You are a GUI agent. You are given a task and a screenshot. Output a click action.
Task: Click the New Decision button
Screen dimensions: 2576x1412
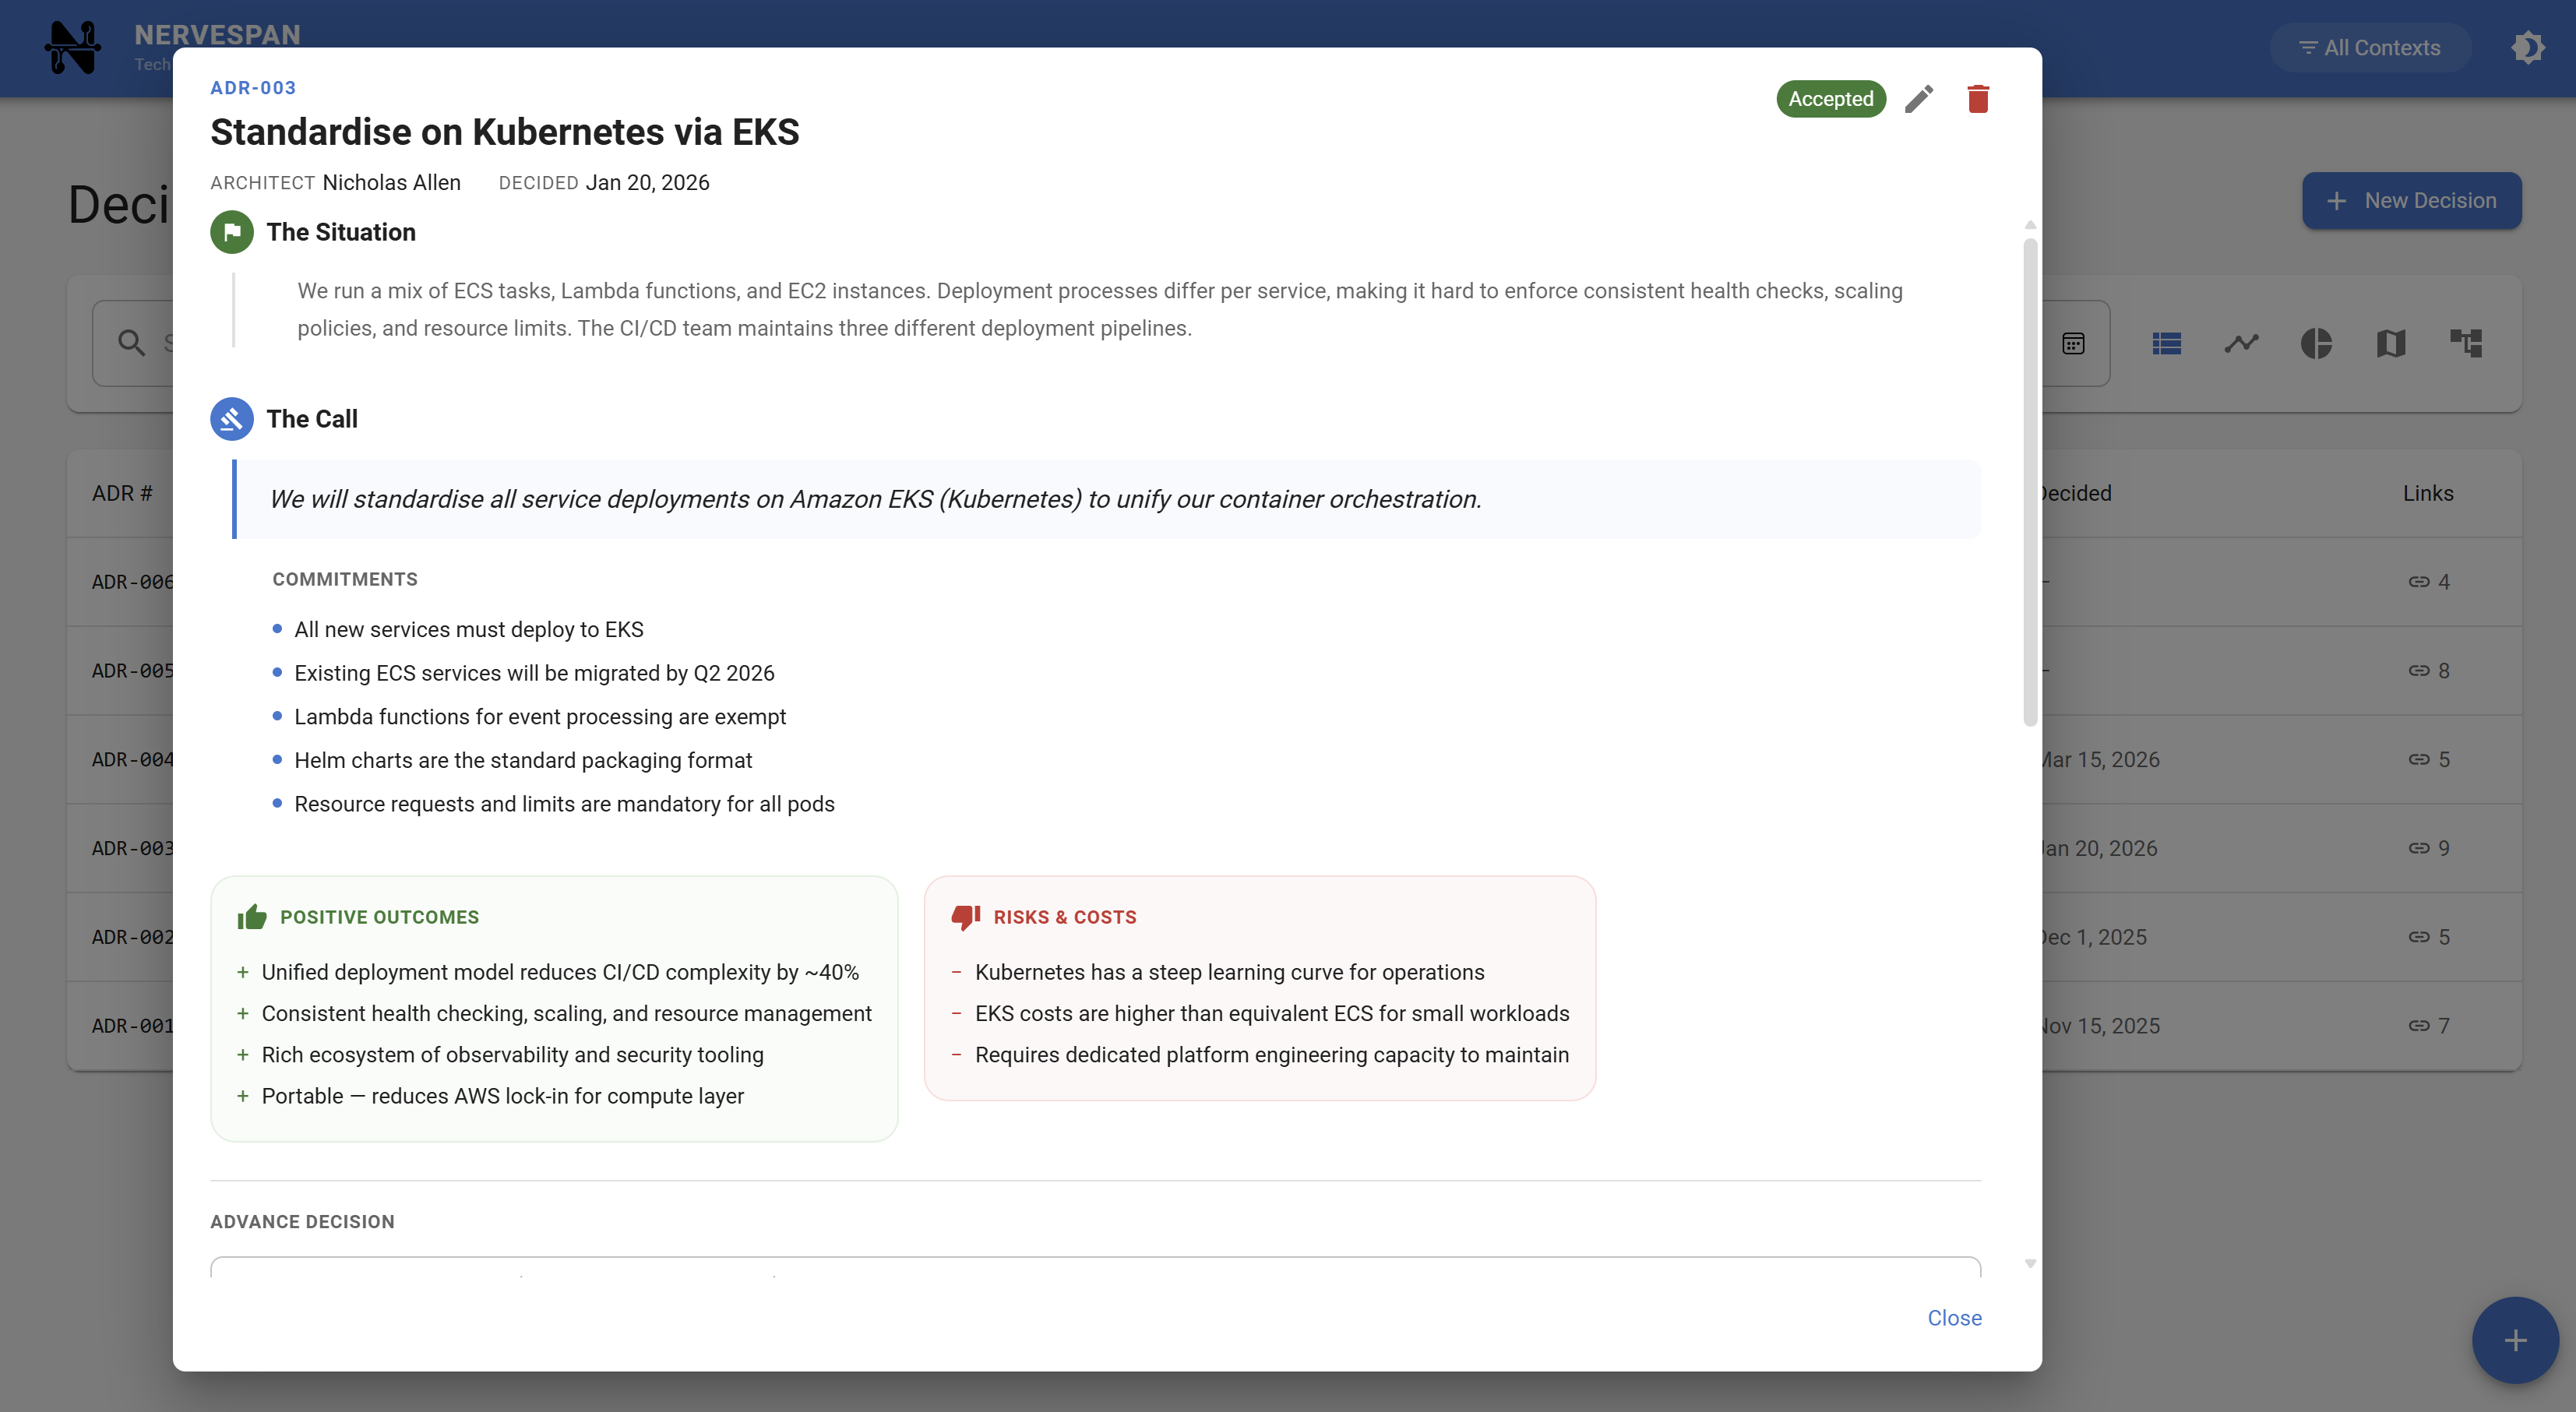[x=2411, y=201]
